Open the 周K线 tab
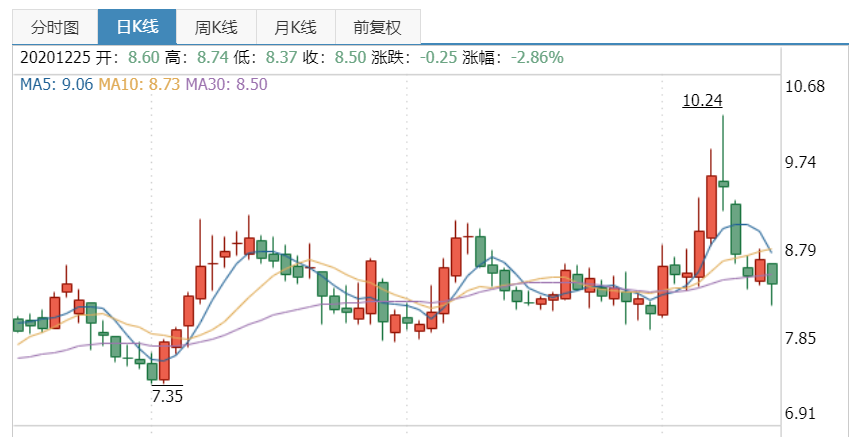 pos(216,27)
